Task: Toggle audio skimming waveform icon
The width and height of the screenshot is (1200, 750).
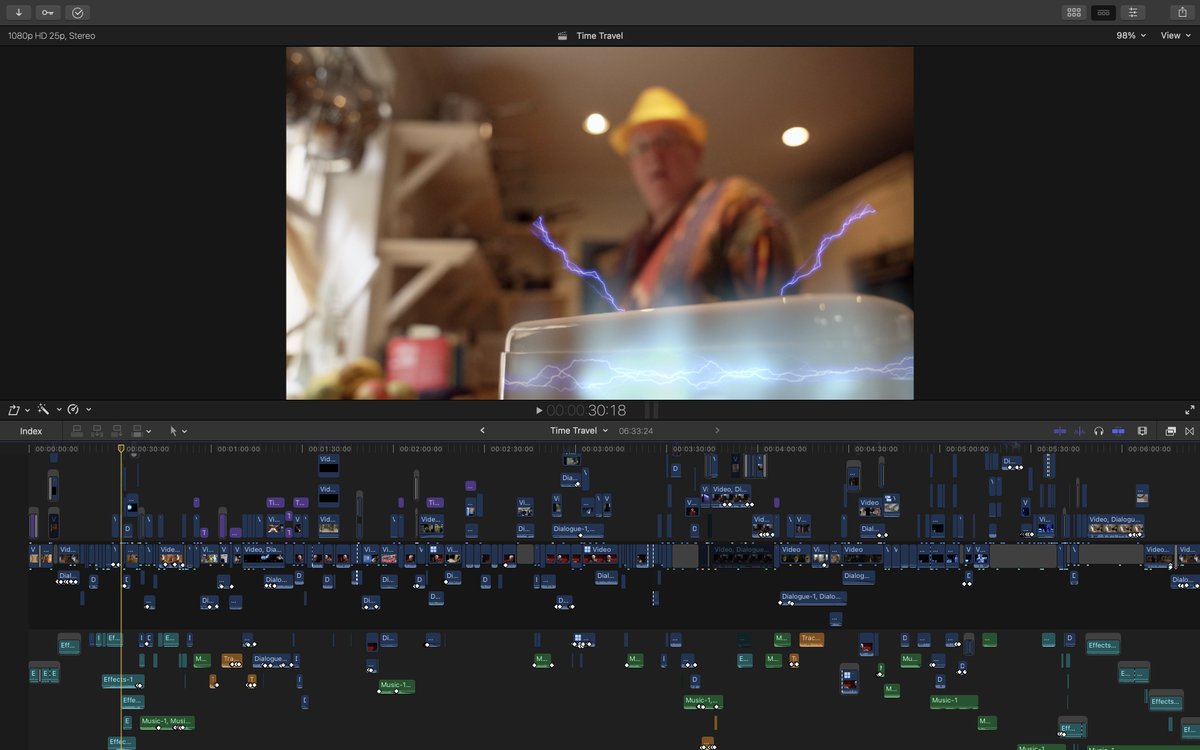Action: click(x=1079, y=431)
